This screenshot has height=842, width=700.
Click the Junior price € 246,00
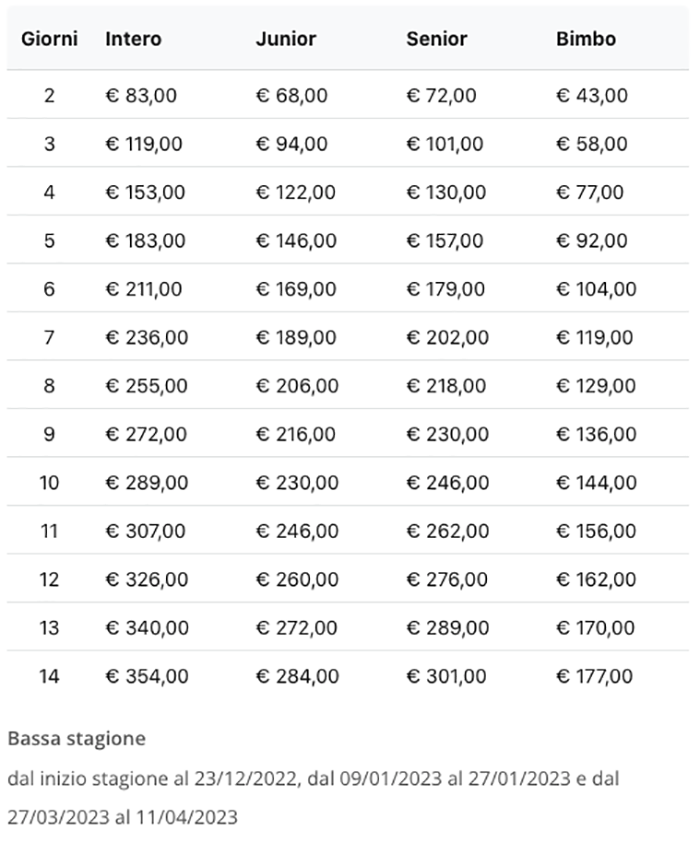tap(297, 531)
